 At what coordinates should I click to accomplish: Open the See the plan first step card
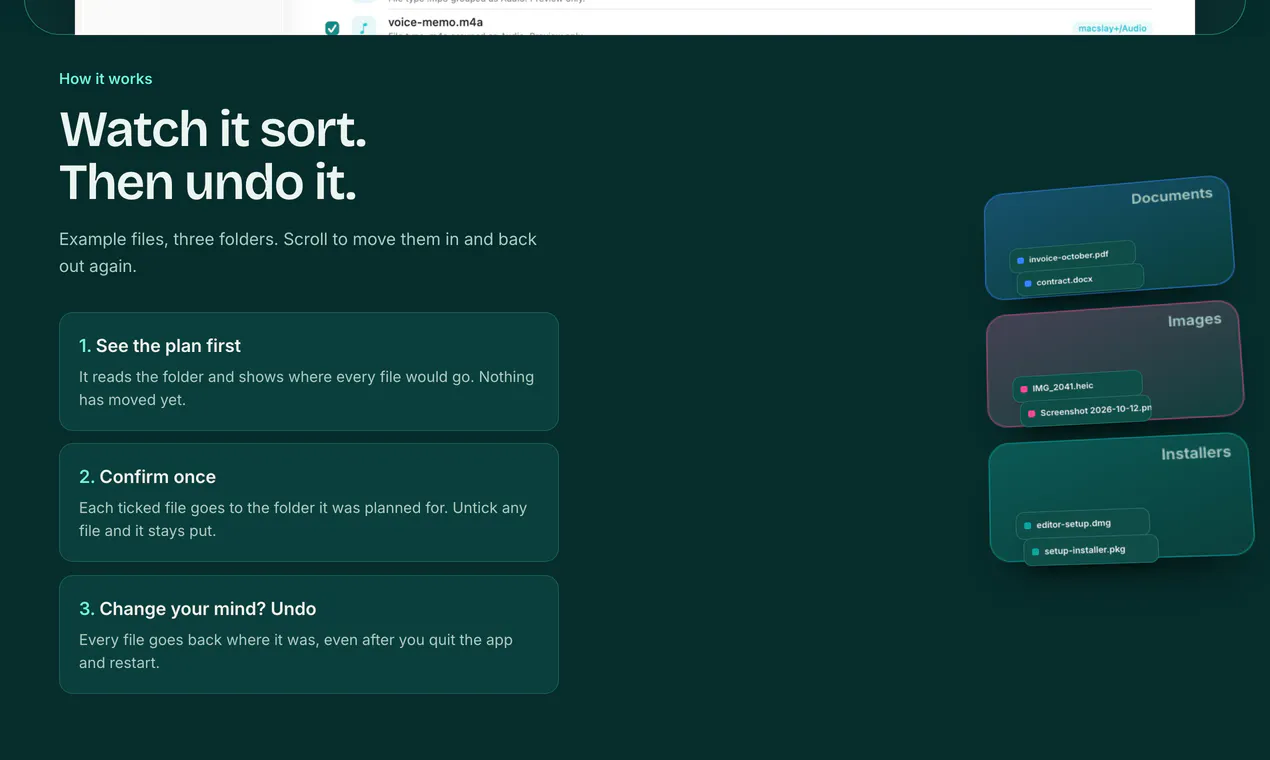(x=309, y=371)
